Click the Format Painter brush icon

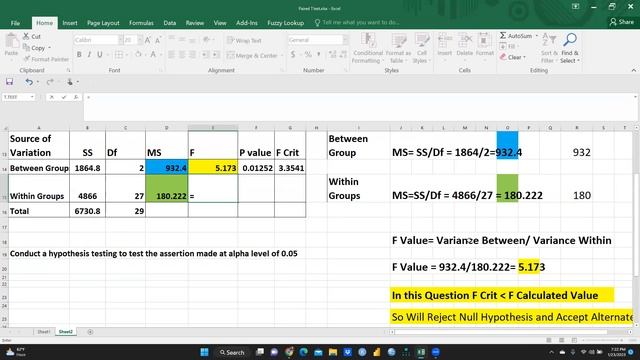coord(27,59)
